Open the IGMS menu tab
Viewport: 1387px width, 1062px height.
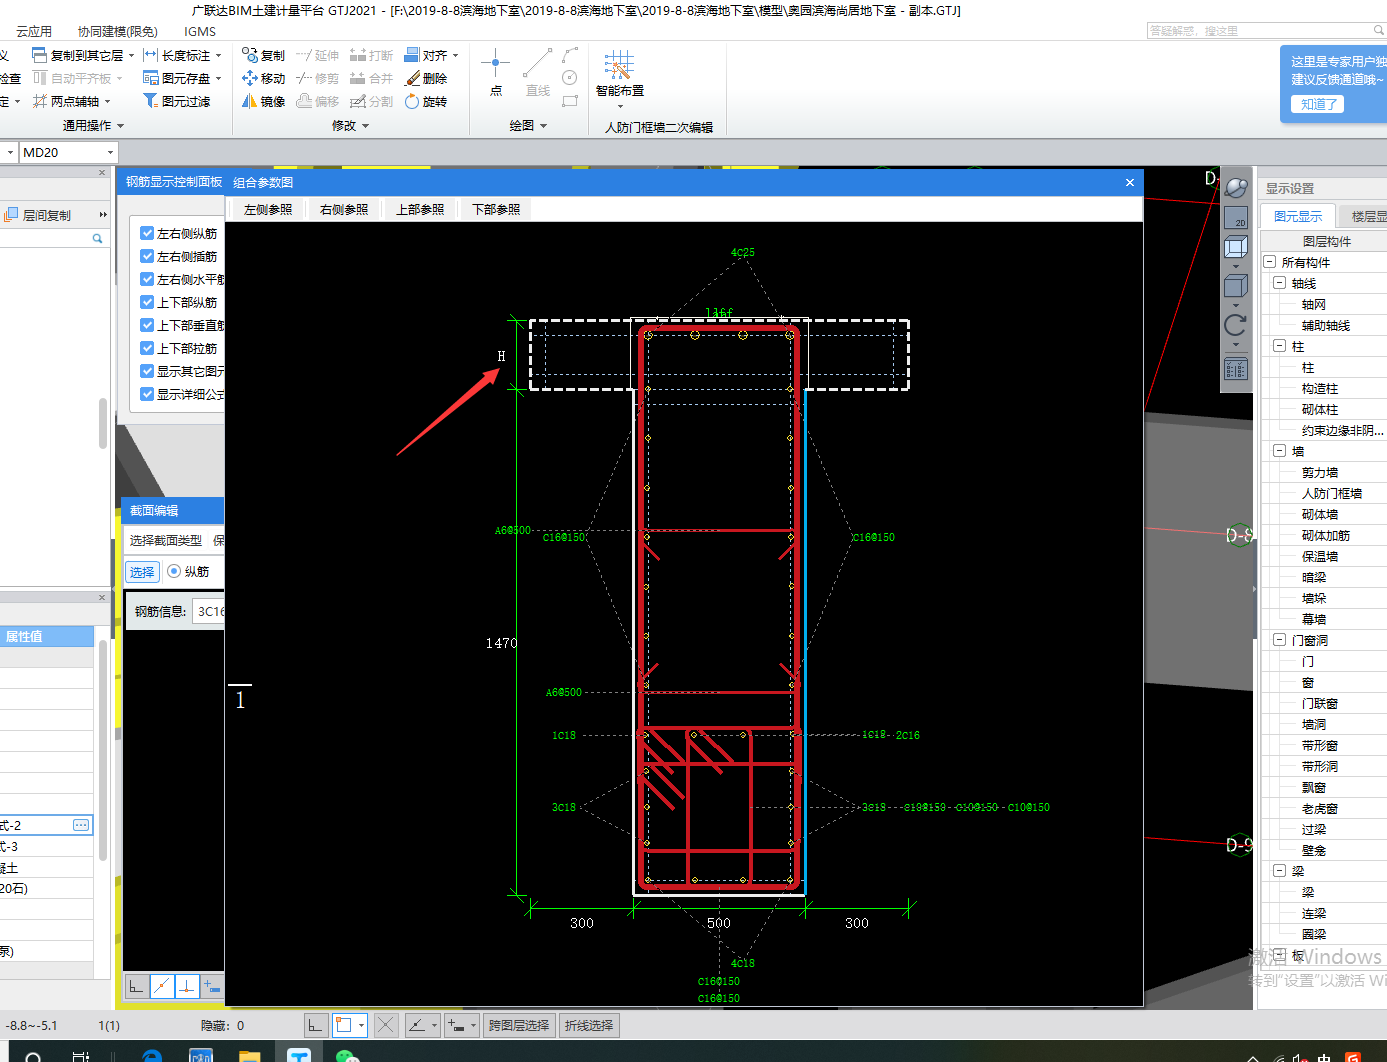click(x=200, y=31)
